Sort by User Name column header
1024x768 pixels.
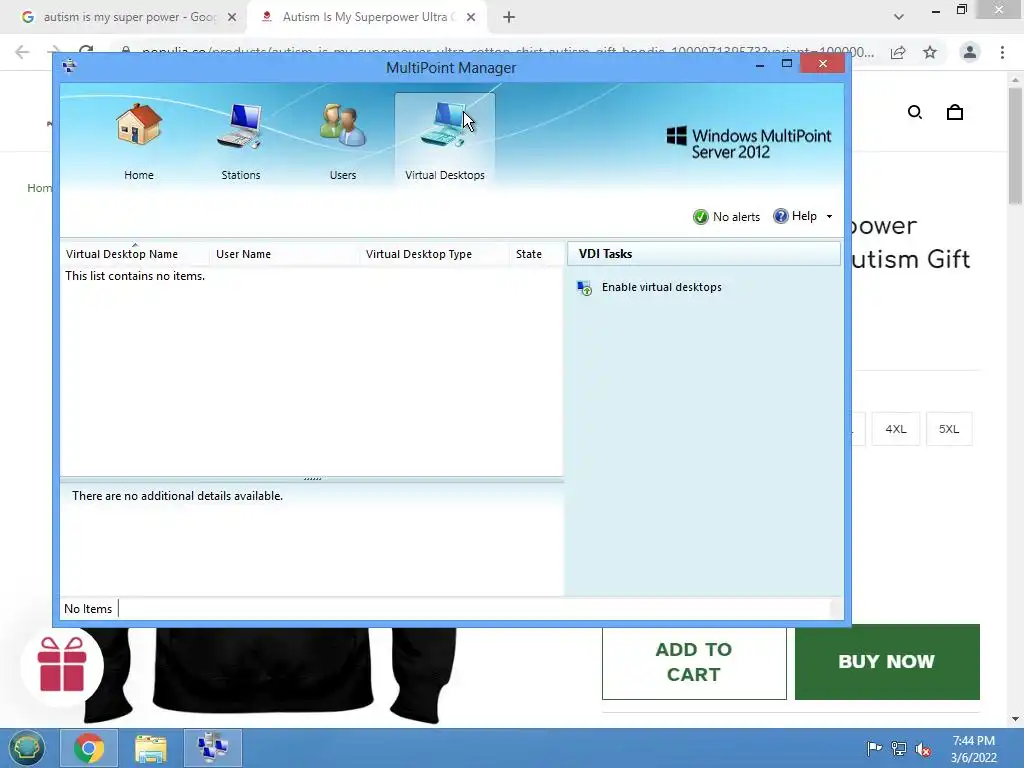pos(284,254)
